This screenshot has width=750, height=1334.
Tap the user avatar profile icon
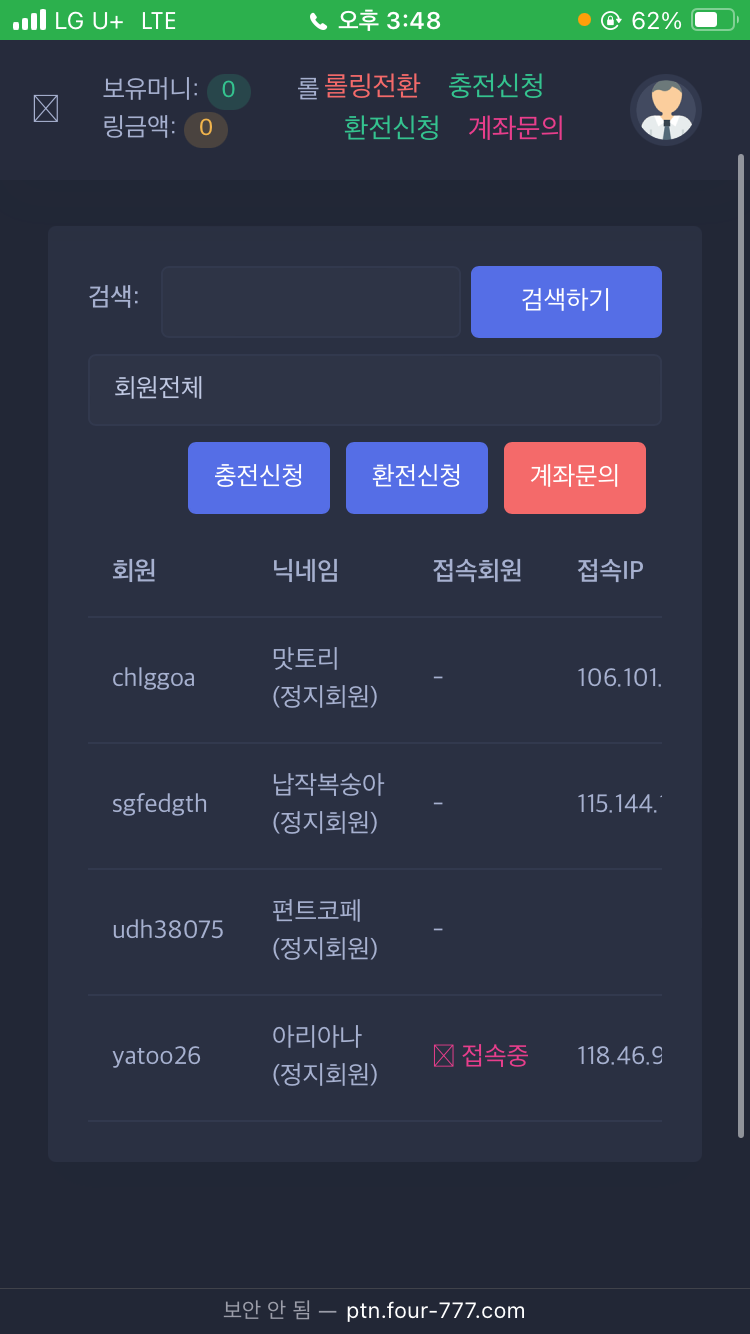click(x=666, y=109)
